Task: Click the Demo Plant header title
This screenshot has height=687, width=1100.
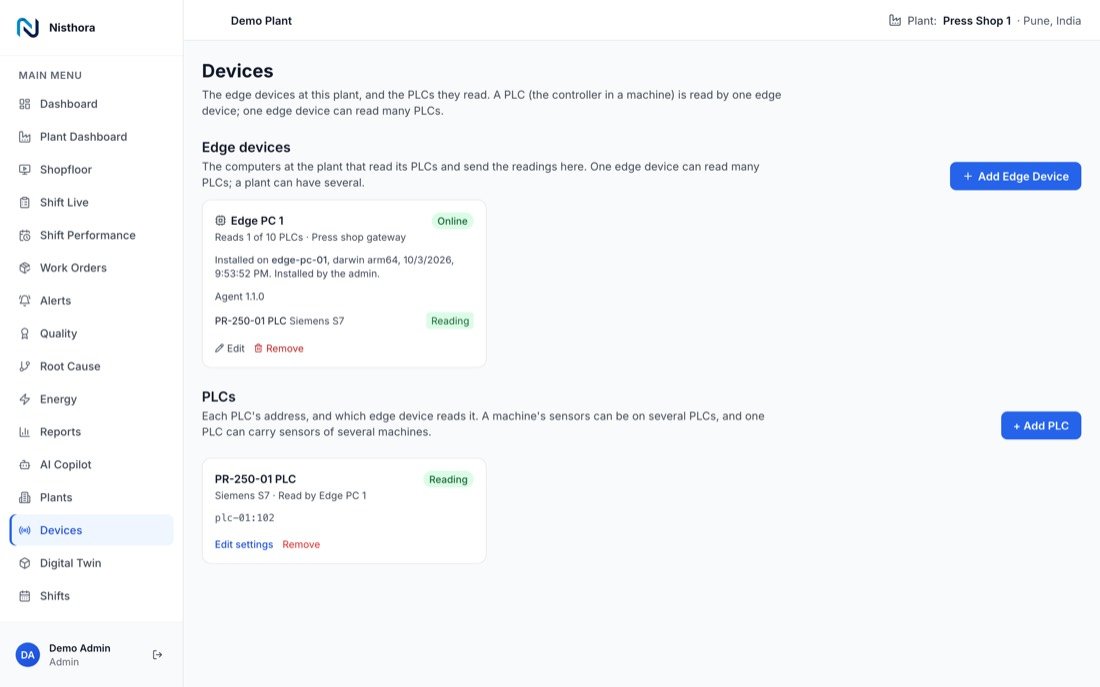Action: [x=261, y=21]
